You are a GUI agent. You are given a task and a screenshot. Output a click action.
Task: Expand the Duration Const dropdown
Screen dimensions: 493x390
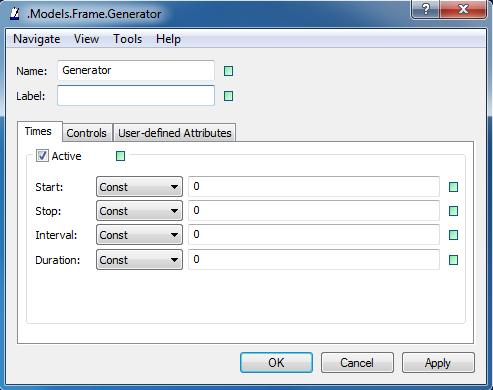pos(139,260)
